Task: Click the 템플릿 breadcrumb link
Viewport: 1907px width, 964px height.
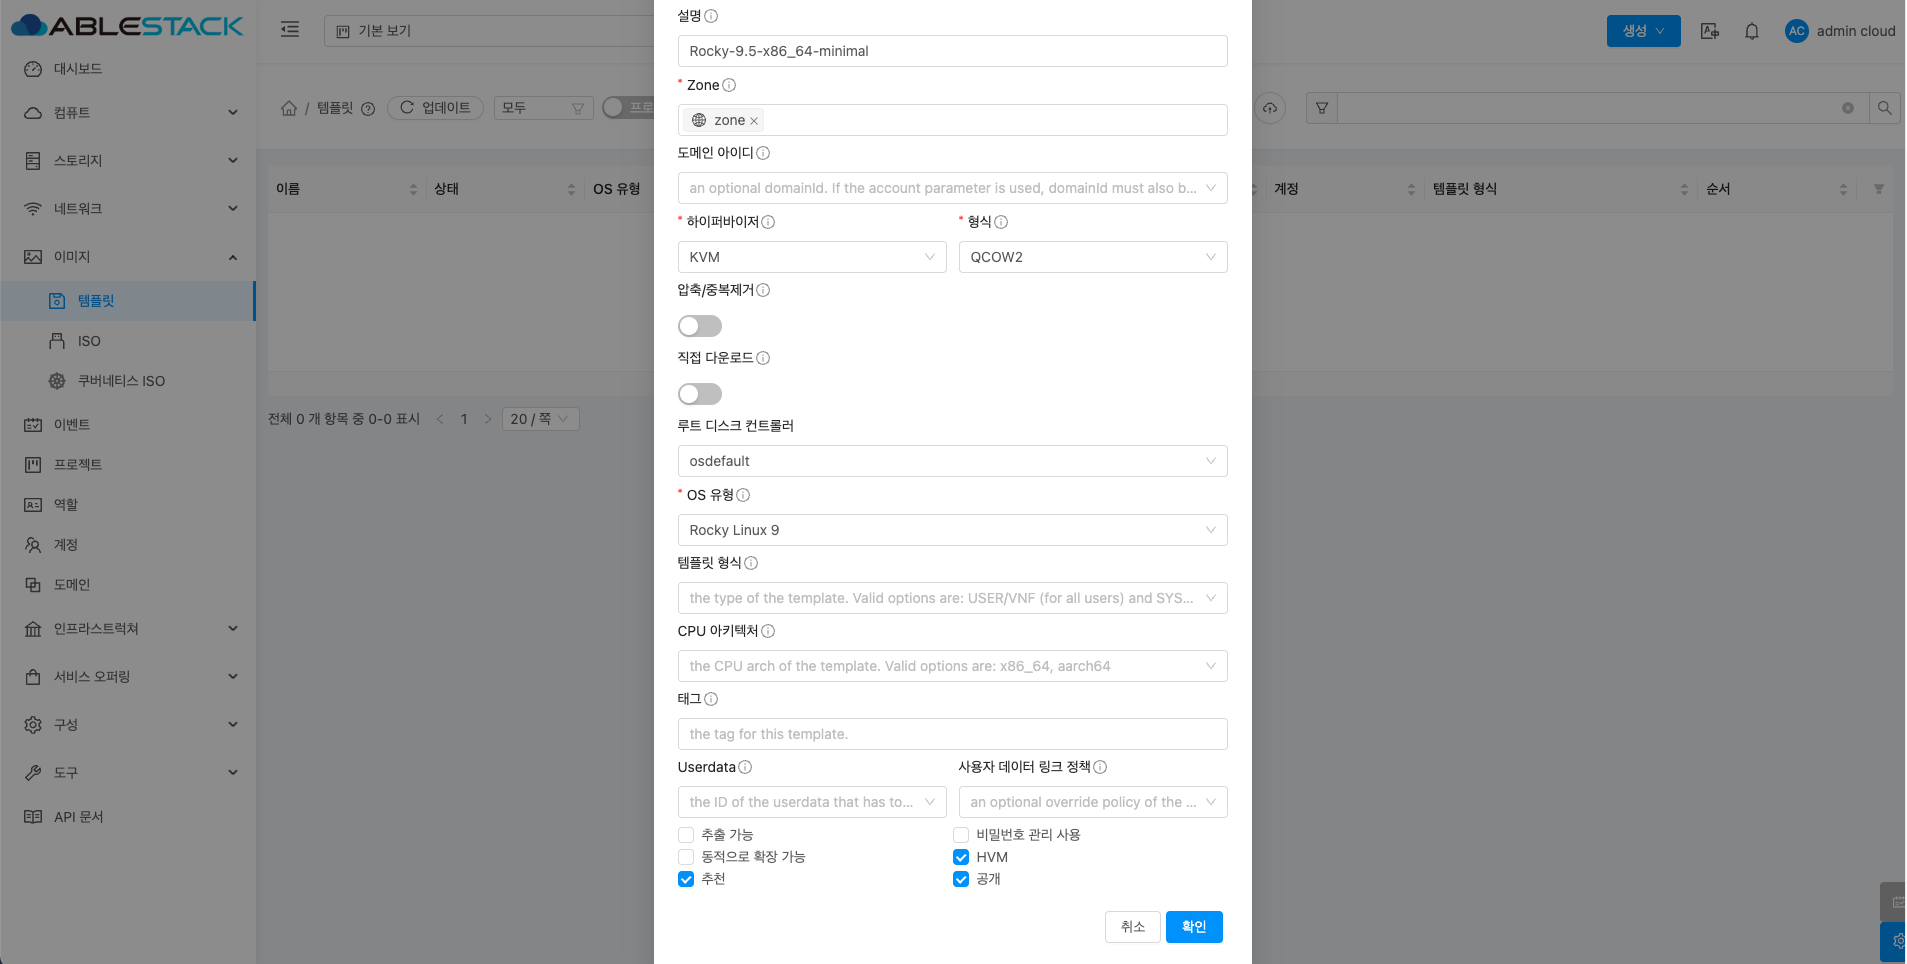Action: tap(335, 108)
